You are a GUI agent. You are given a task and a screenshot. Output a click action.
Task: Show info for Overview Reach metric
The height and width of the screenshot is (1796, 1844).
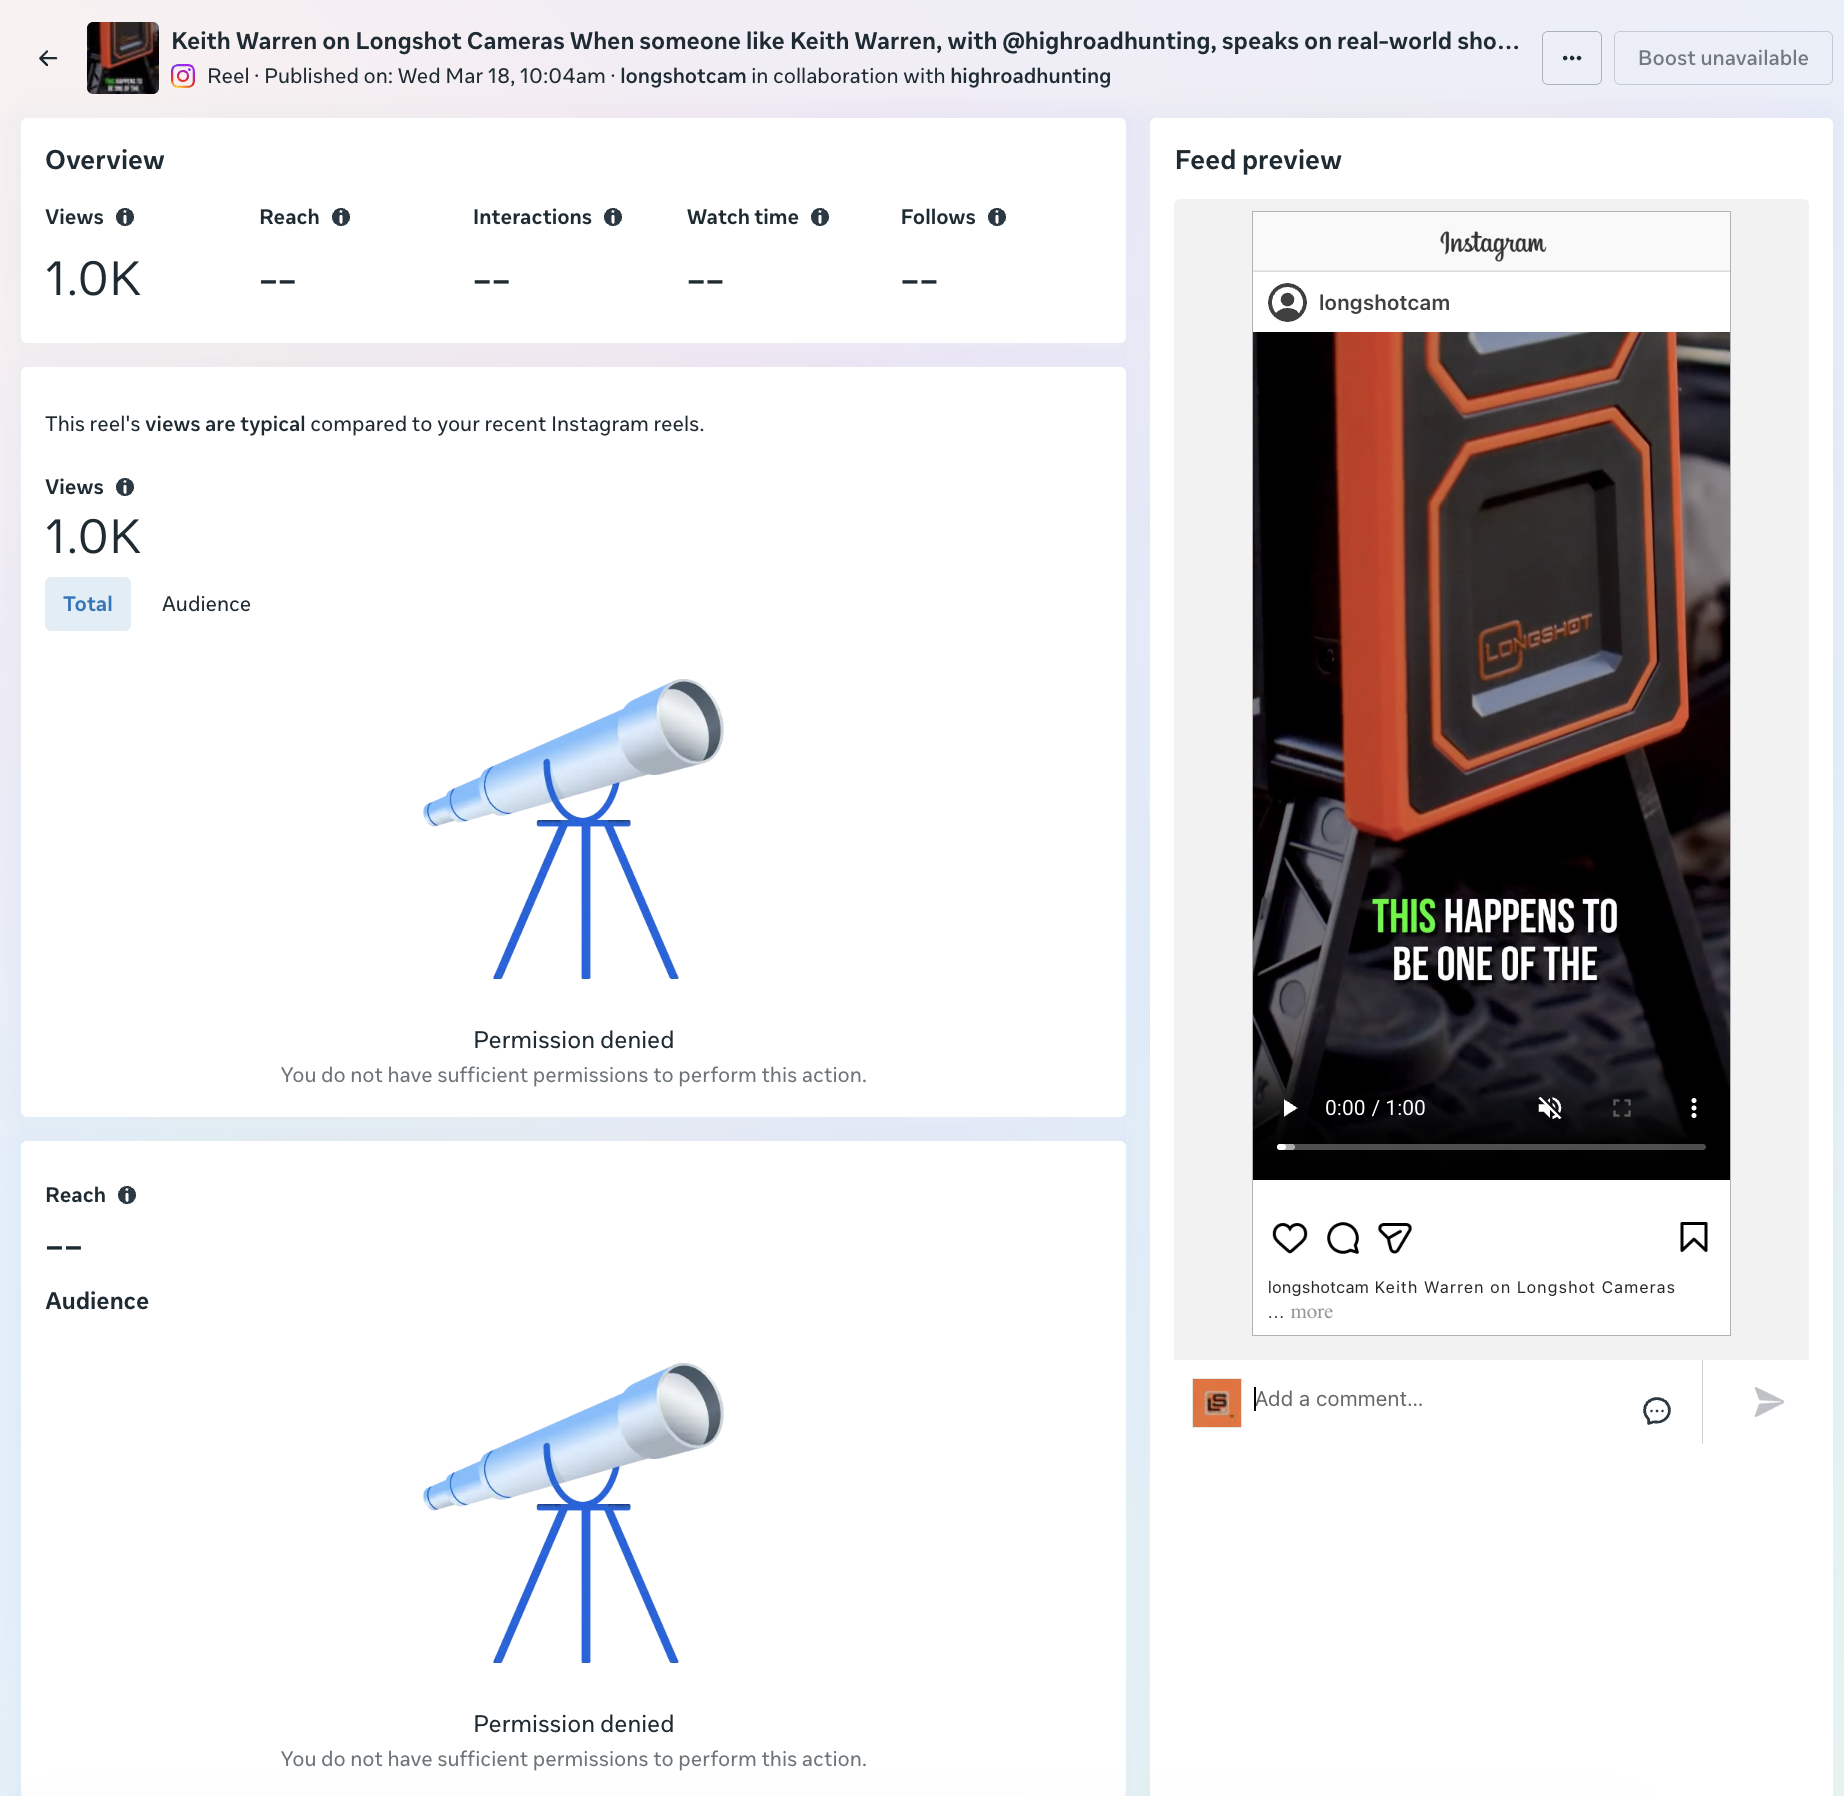tap(341, 217)
